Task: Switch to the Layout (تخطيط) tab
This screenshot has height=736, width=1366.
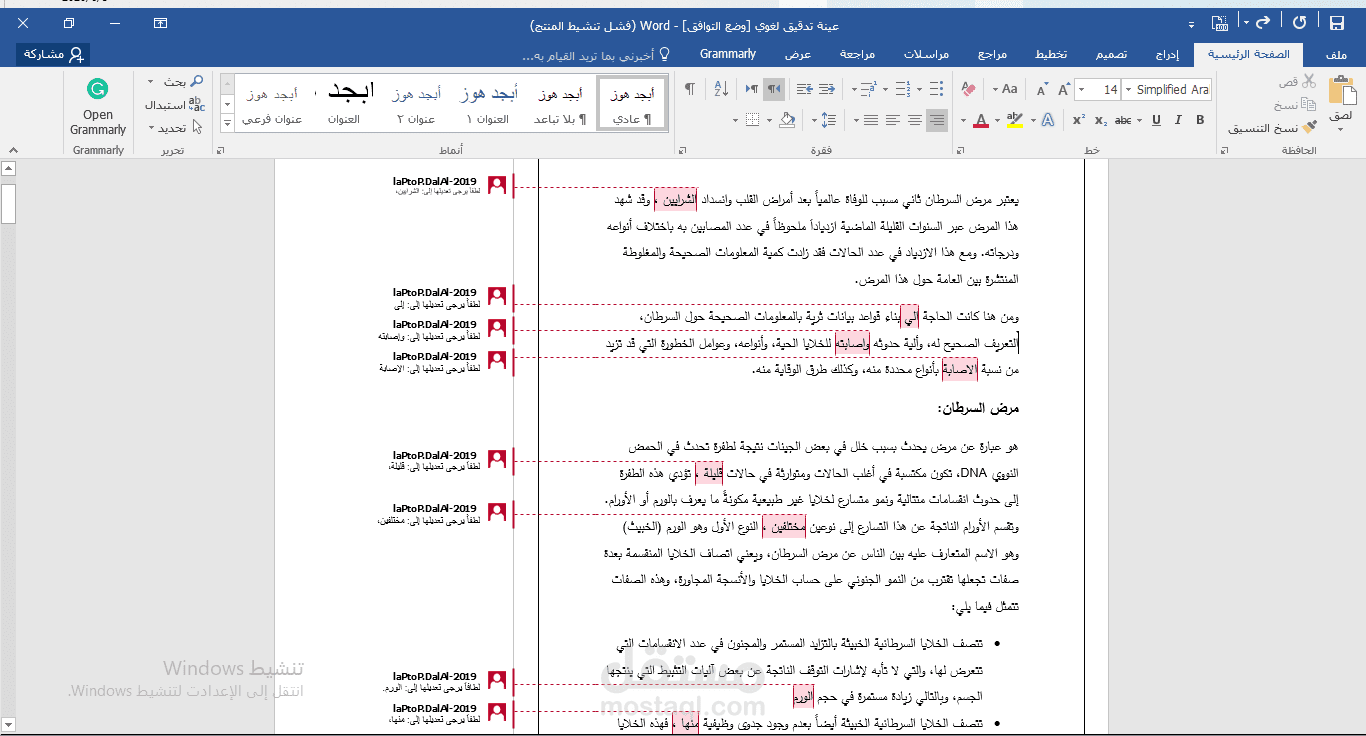Action: tap(1050, 54)
